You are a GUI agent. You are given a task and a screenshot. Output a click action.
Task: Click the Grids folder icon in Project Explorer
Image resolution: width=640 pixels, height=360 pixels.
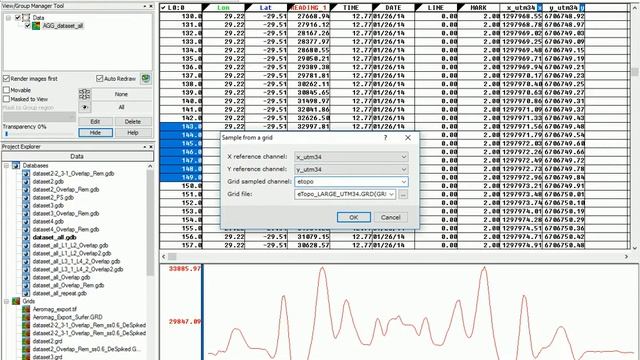pyautogui.click(x=16, y=301)
